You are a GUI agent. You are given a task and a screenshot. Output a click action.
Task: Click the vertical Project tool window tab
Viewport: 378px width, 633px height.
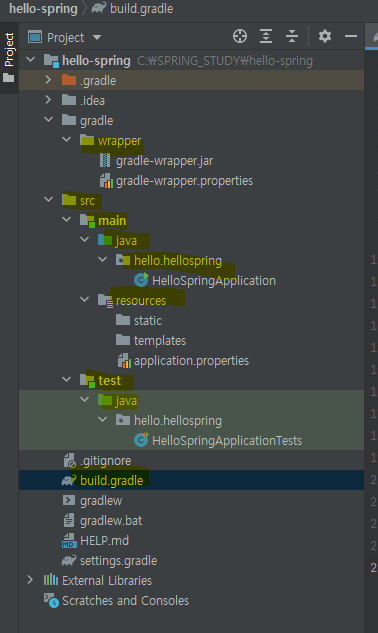click(9, 57)
